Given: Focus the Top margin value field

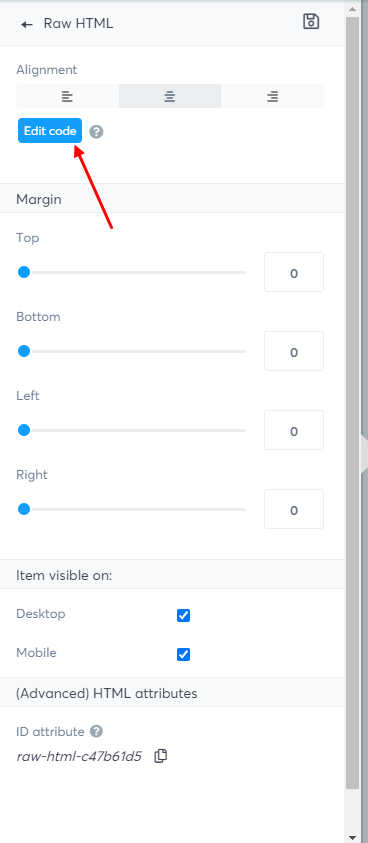Looking at the screenshot, I should pos(294,272).
